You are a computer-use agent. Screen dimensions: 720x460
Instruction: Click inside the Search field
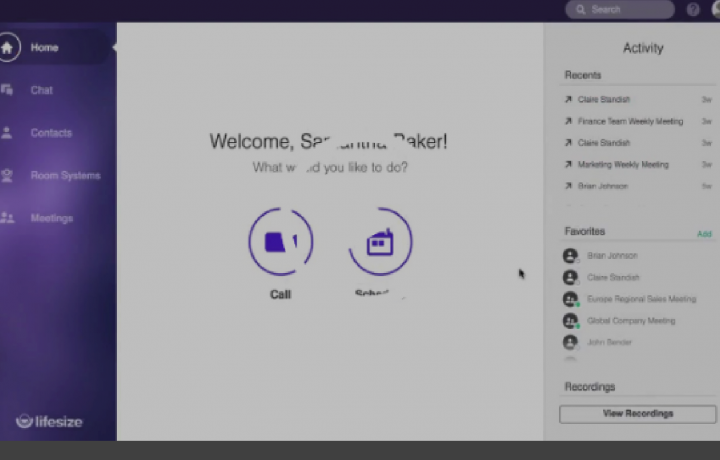[620, 10]
